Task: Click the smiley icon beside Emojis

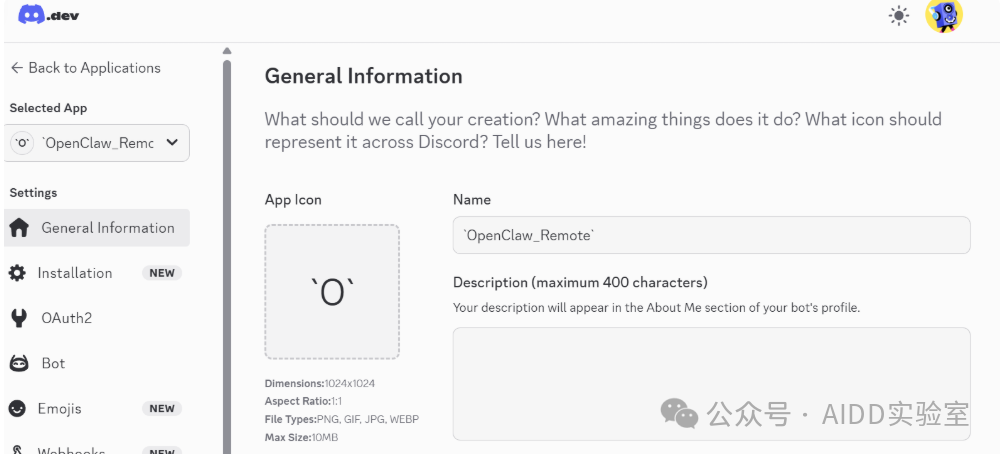Action: [18, 408]
